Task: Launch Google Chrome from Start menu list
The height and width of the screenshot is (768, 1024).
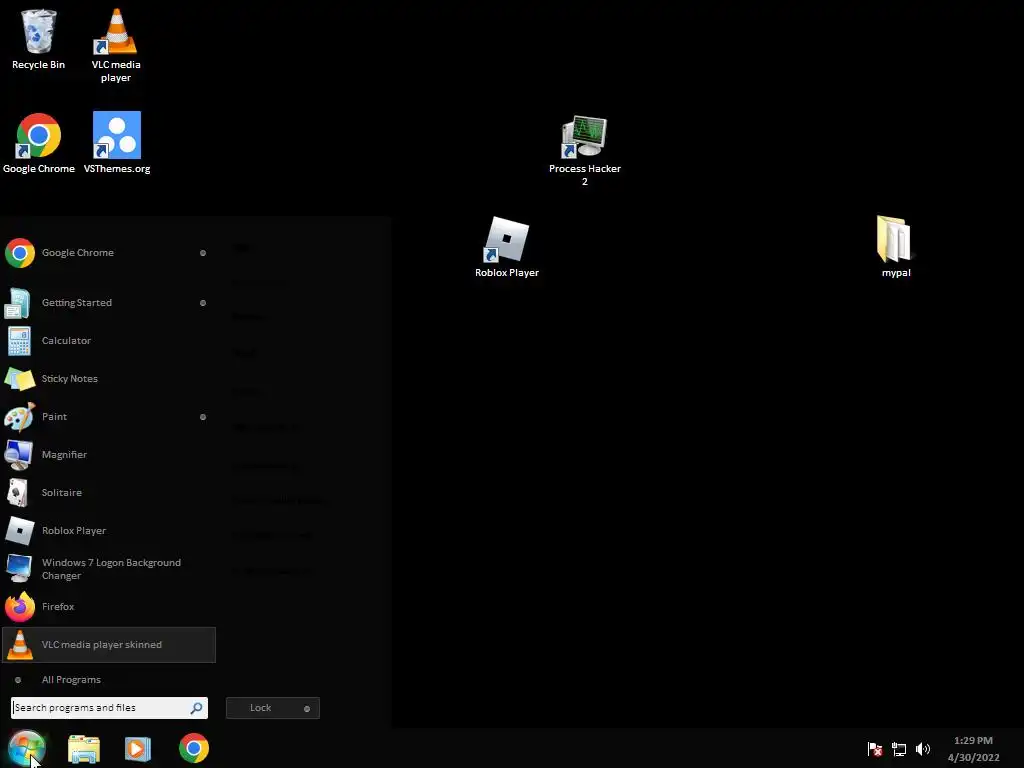Action: pos(109,253)
